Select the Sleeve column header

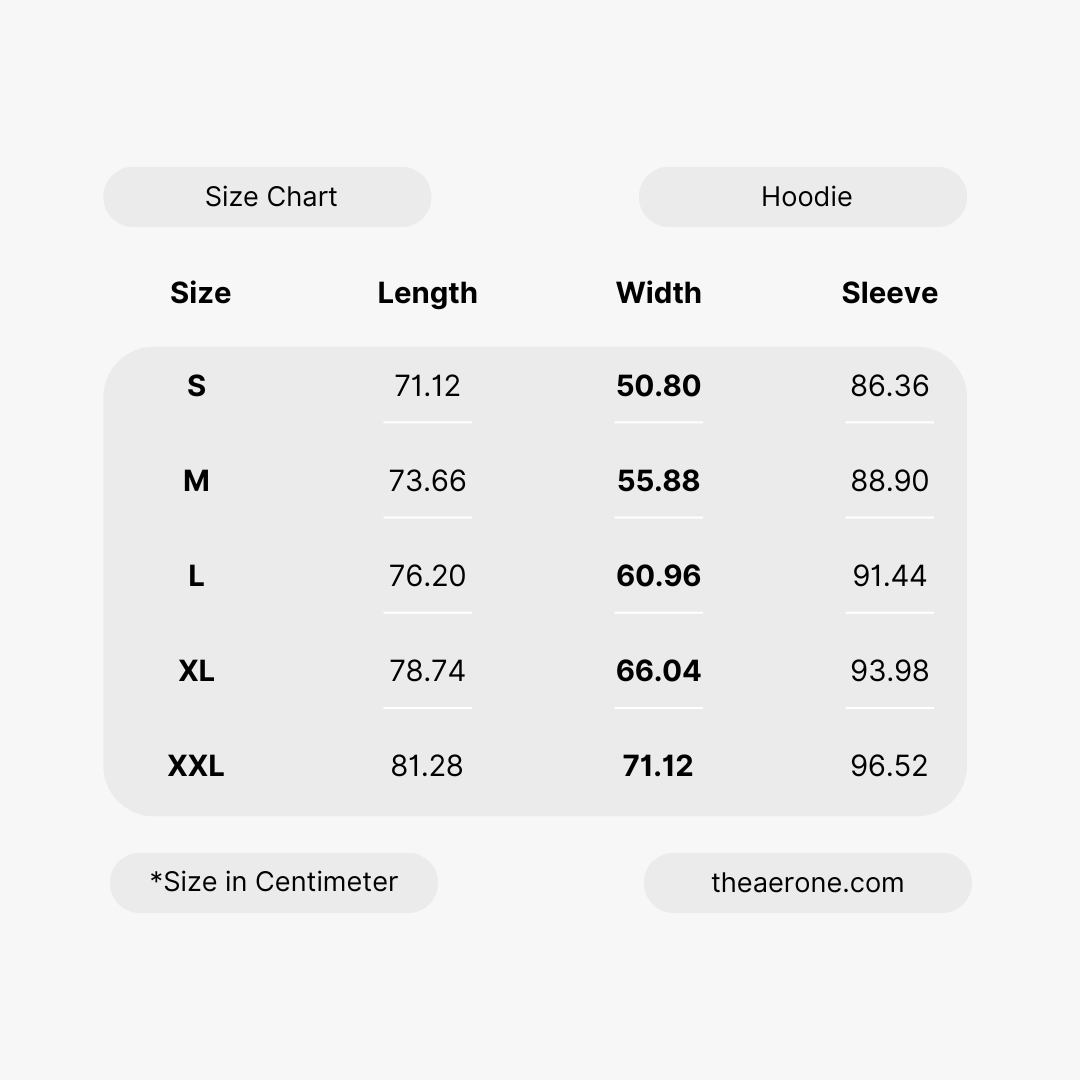[x=889, y=293]
